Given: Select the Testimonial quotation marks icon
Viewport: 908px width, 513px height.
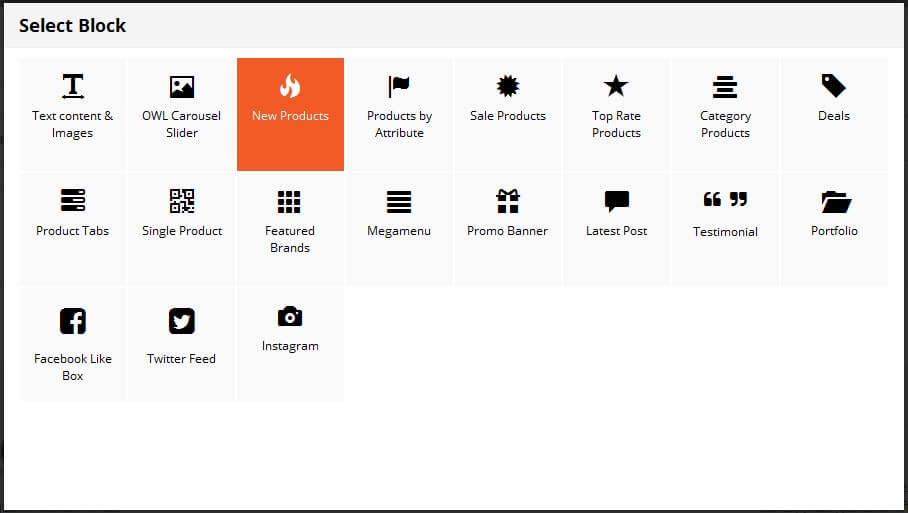Looking at the screenshot, I should click(x=726, y=199).
